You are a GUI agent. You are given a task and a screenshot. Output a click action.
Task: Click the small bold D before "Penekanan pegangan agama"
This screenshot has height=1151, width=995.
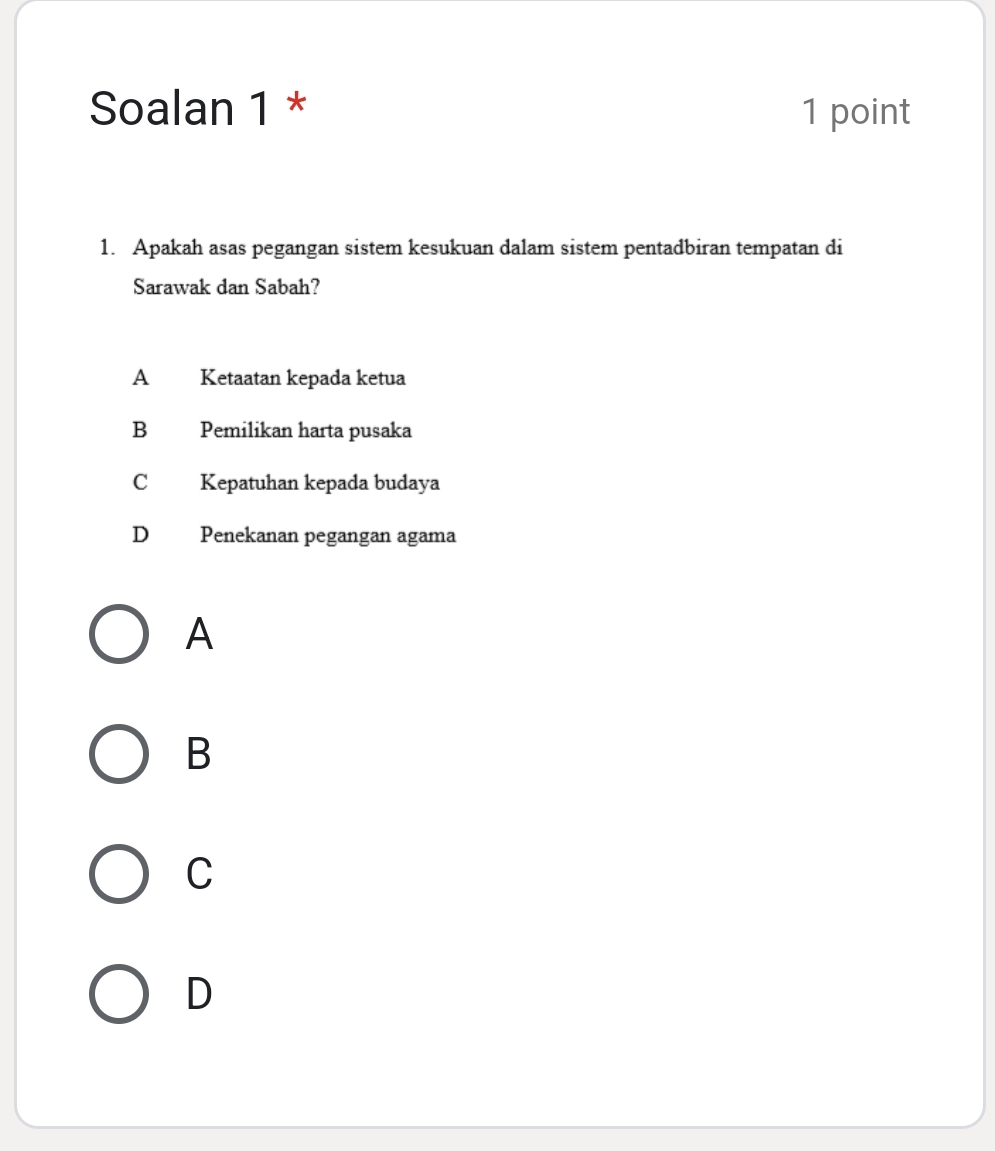140,535
